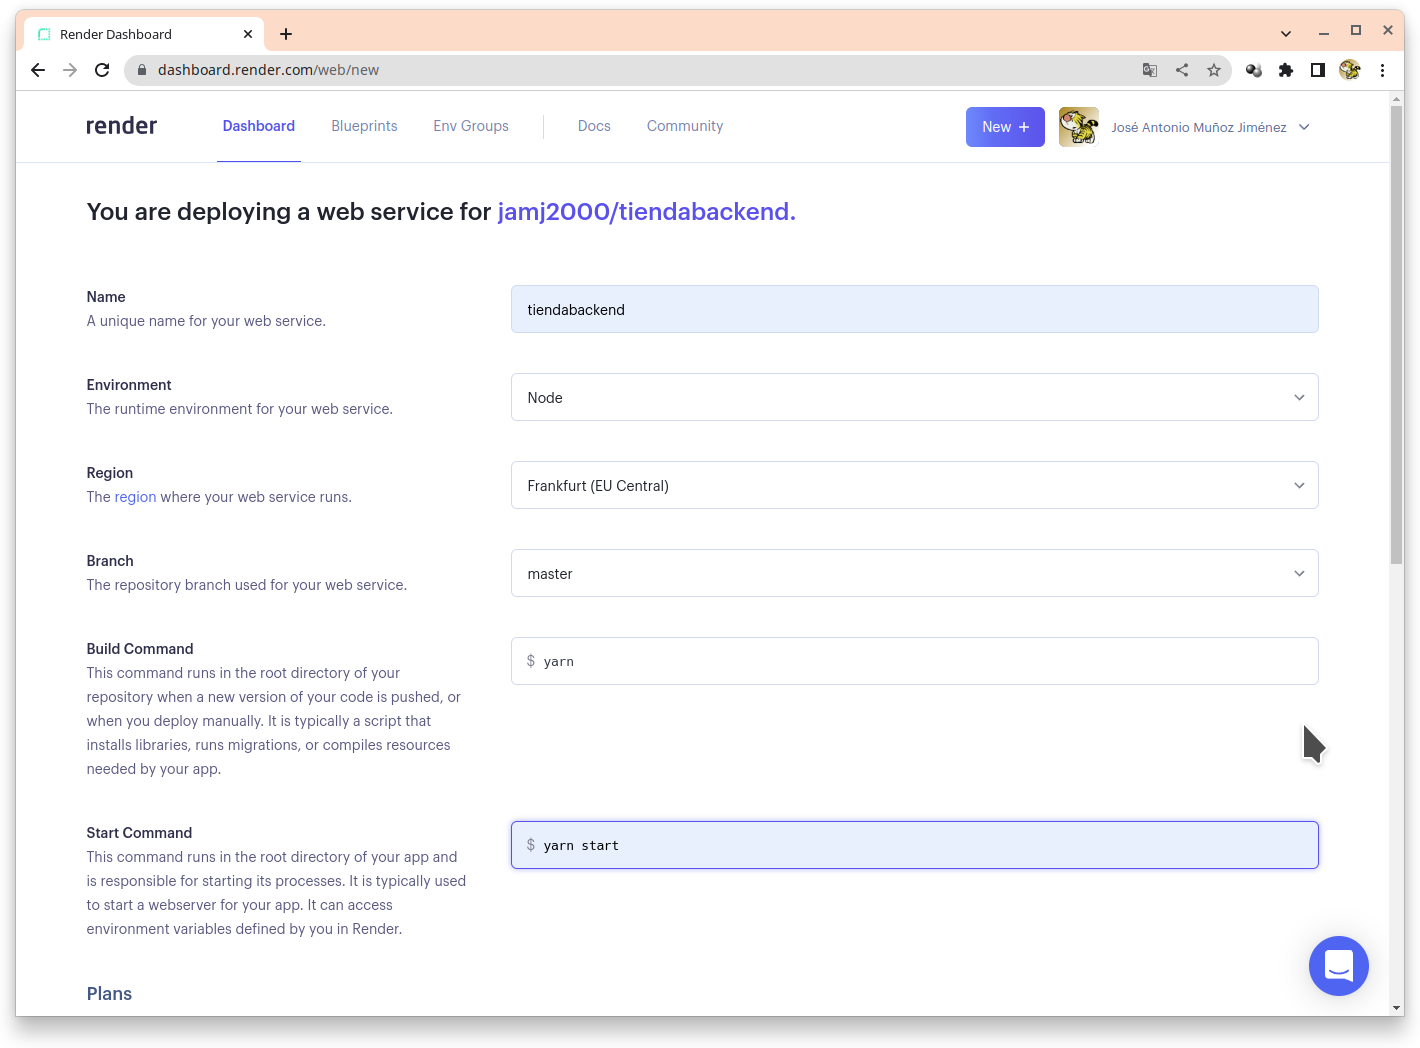The height and width of the screenshot is (1048, 1420).
Task: Open the jamj2000/tiendabackend repository link
Action: pyautogui.click(x=646, y=212)
